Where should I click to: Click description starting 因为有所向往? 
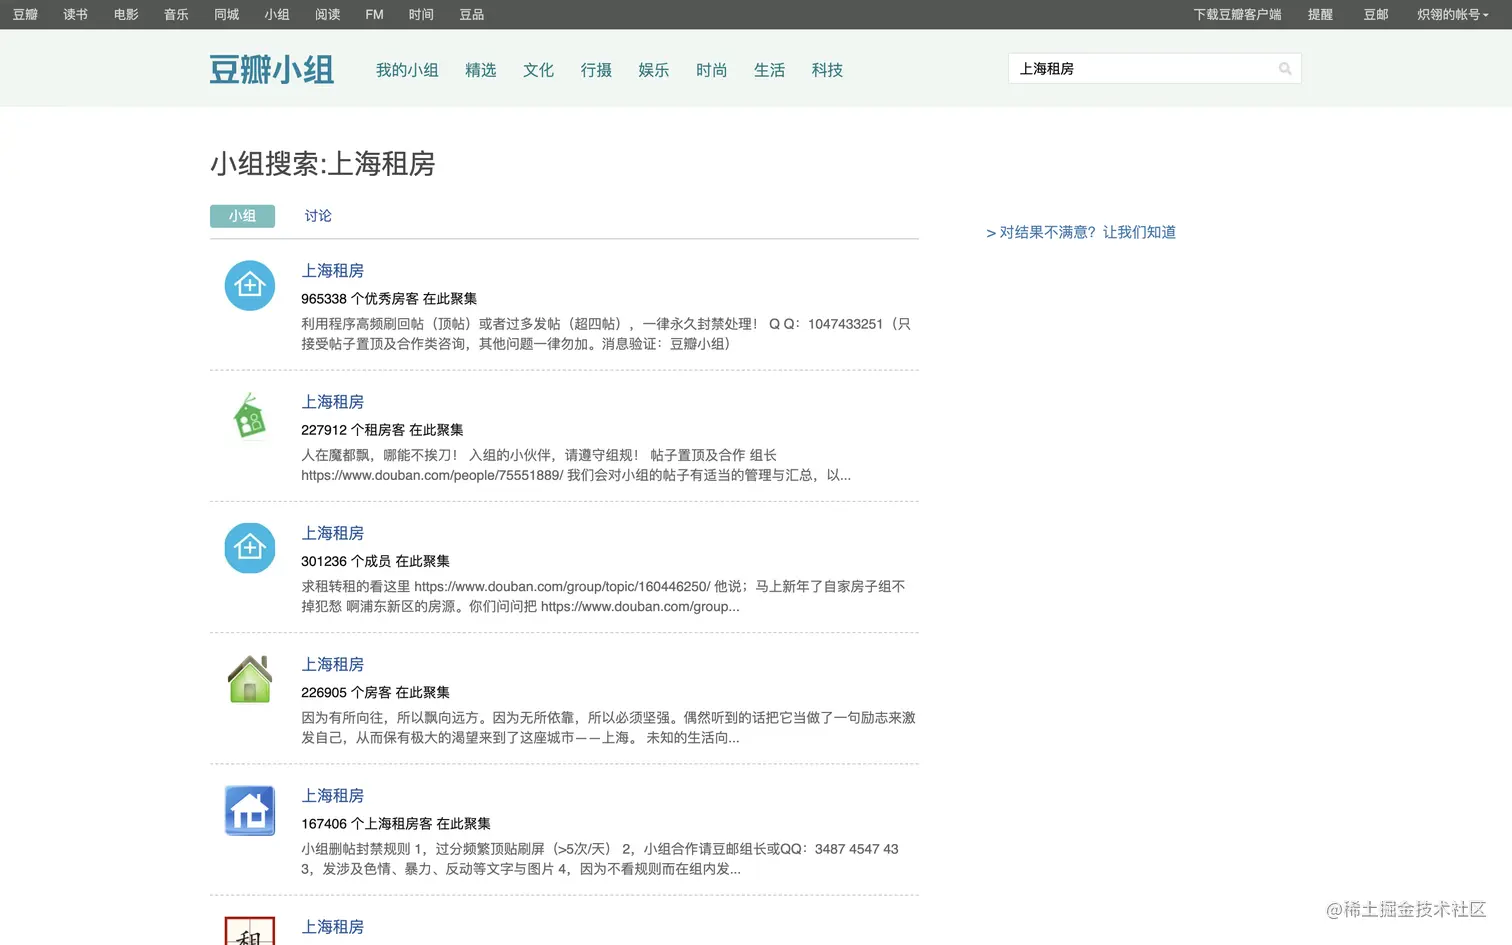[x=608, y=727]
